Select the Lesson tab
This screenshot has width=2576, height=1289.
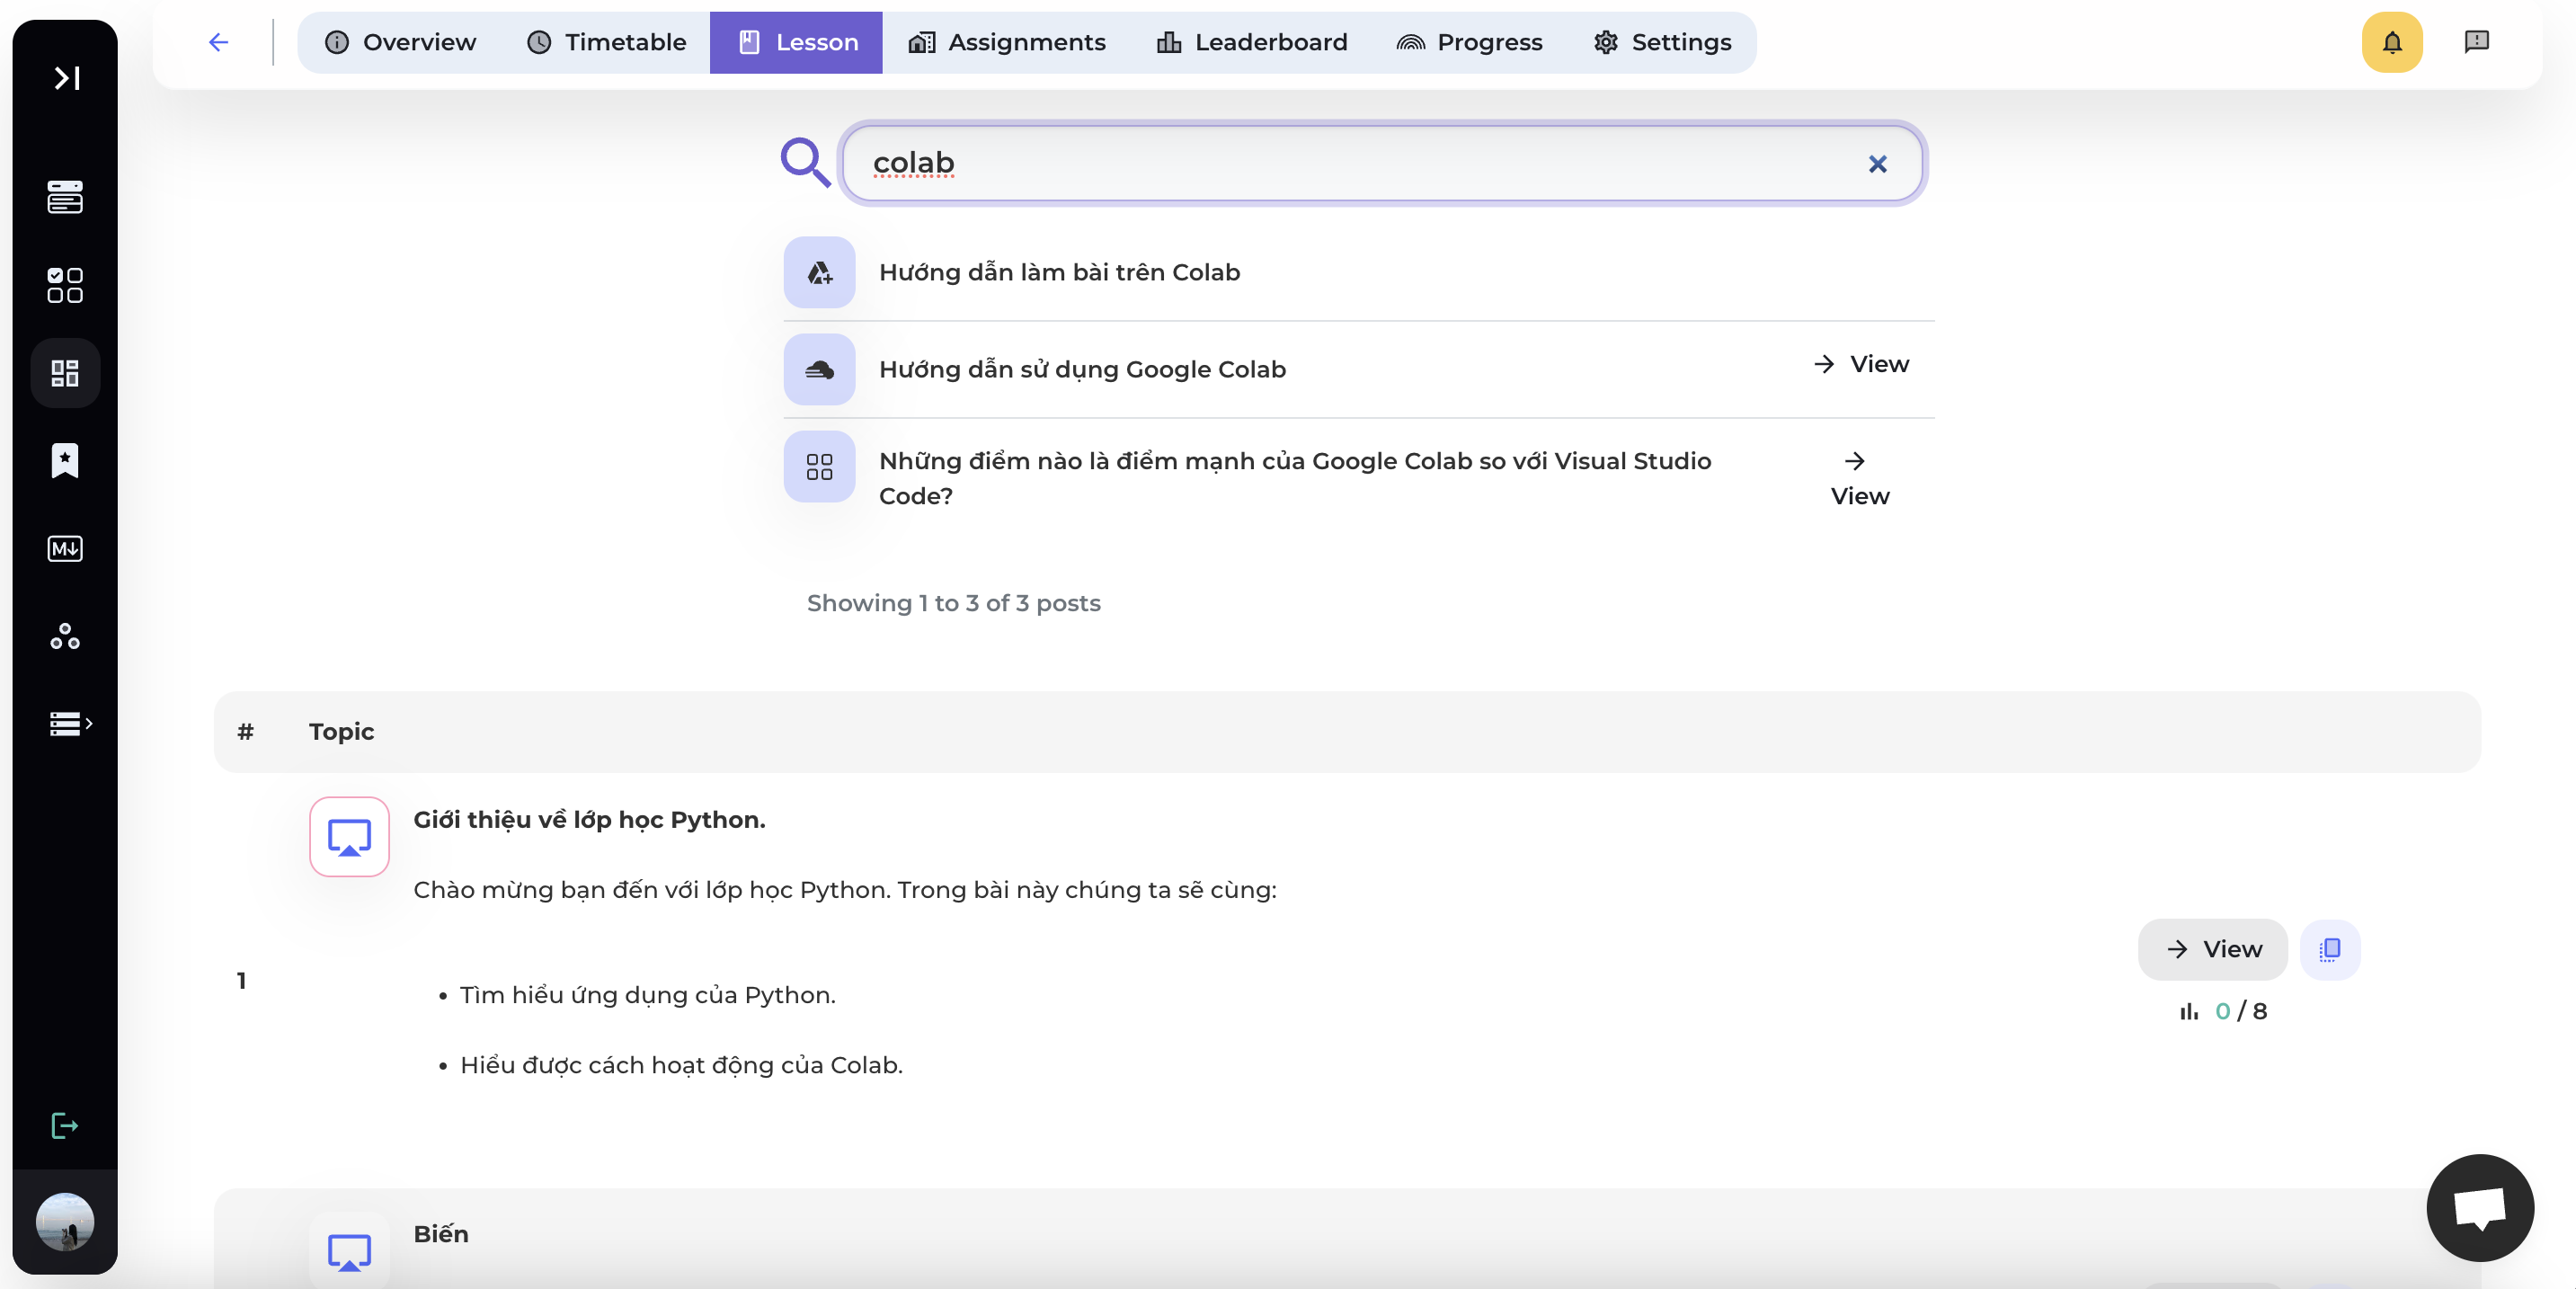[x=797, y=42]
